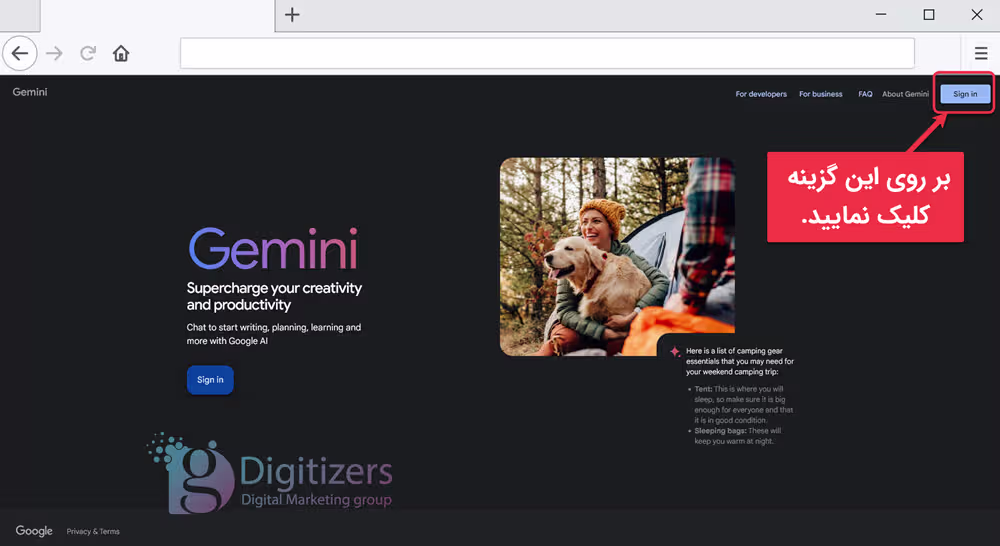Click the browser forward arrow

(x=54, y=54)
